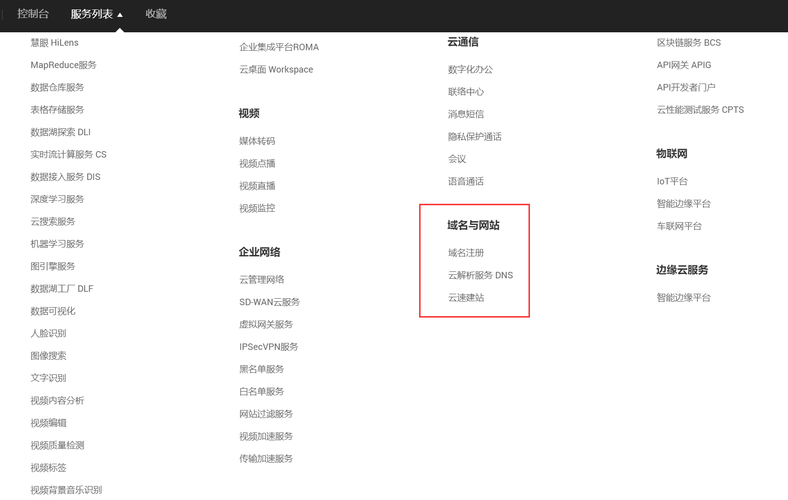Click 云速建站 link

tap(466, 297)
